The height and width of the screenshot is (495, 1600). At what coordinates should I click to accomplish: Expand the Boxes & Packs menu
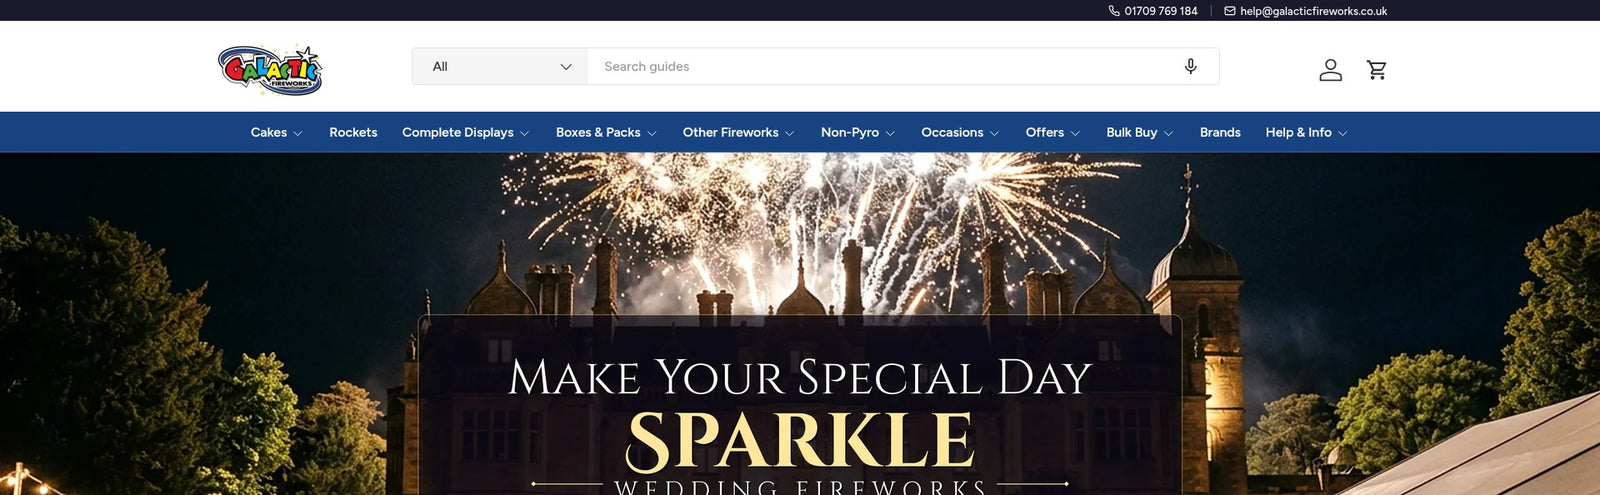coord(606,132)
